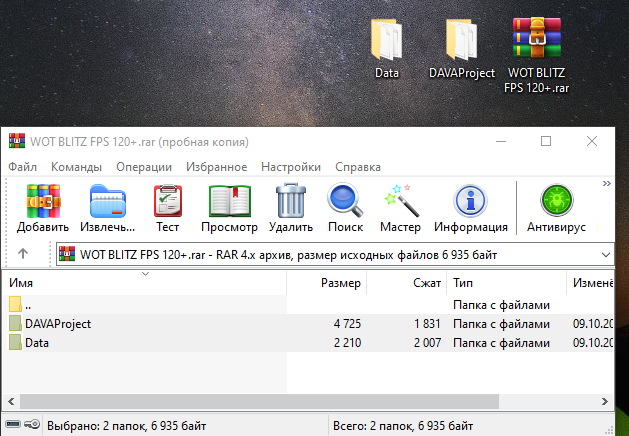Click the Извлечь (Extract) toolbar icon
The height and width of the screenshot is (436, 629).
pos(108,201)
